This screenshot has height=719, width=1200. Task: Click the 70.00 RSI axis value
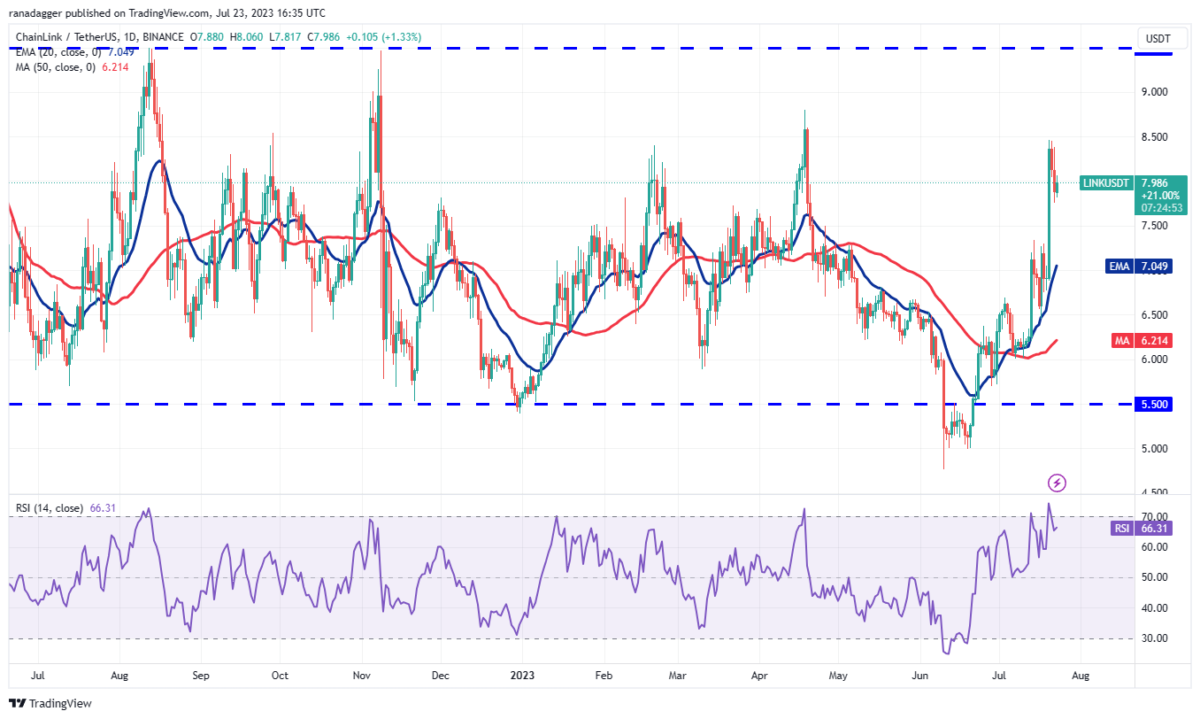tap(1154, 517)
